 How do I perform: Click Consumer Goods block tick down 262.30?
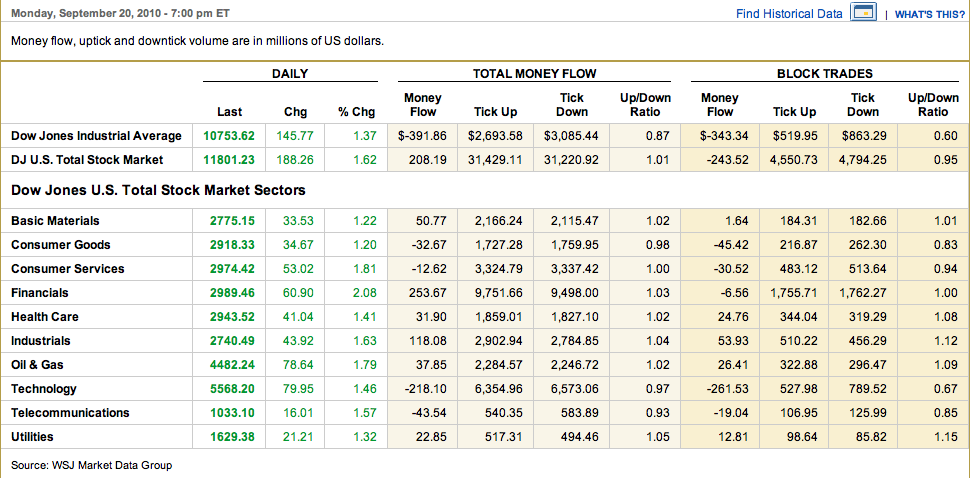coord(867,244)
